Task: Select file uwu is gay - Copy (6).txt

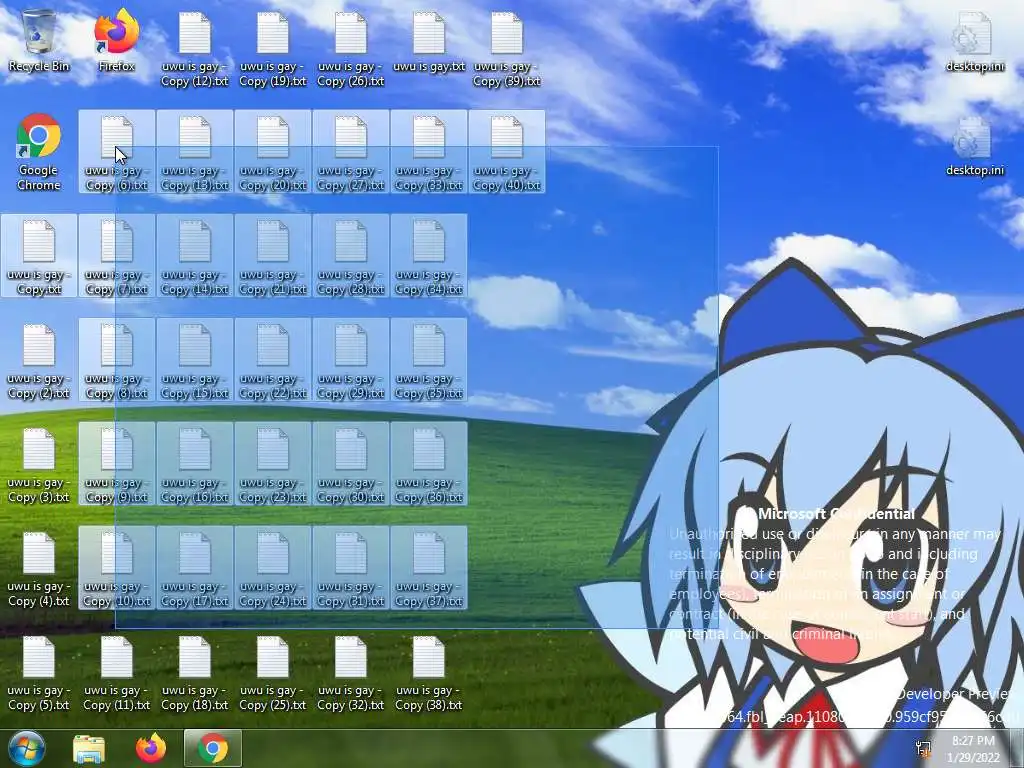Action: (x=117, y=152)
